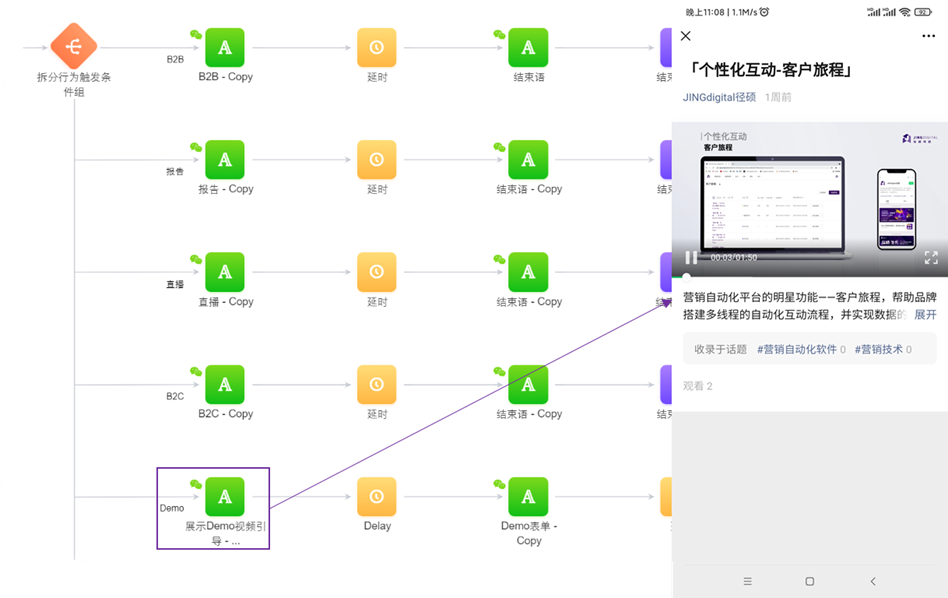Open the Demo表单 - Copy form node
Viewport: 948px width, 598px height.
pyautogui.click(x=527, y=497)
